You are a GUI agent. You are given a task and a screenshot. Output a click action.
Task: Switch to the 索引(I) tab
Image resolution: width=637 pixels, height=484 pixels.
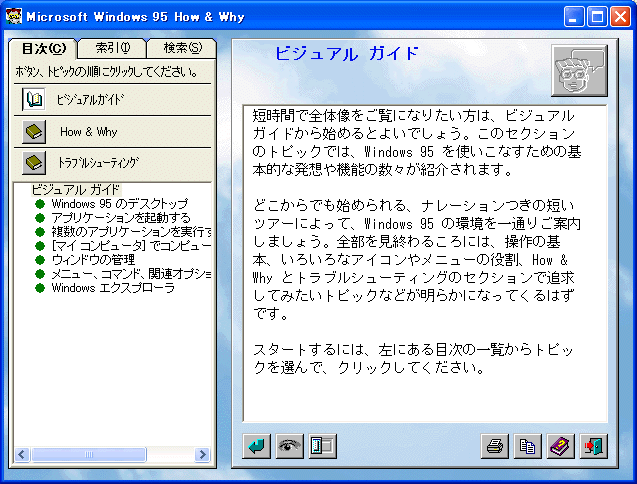pos(113,48)
